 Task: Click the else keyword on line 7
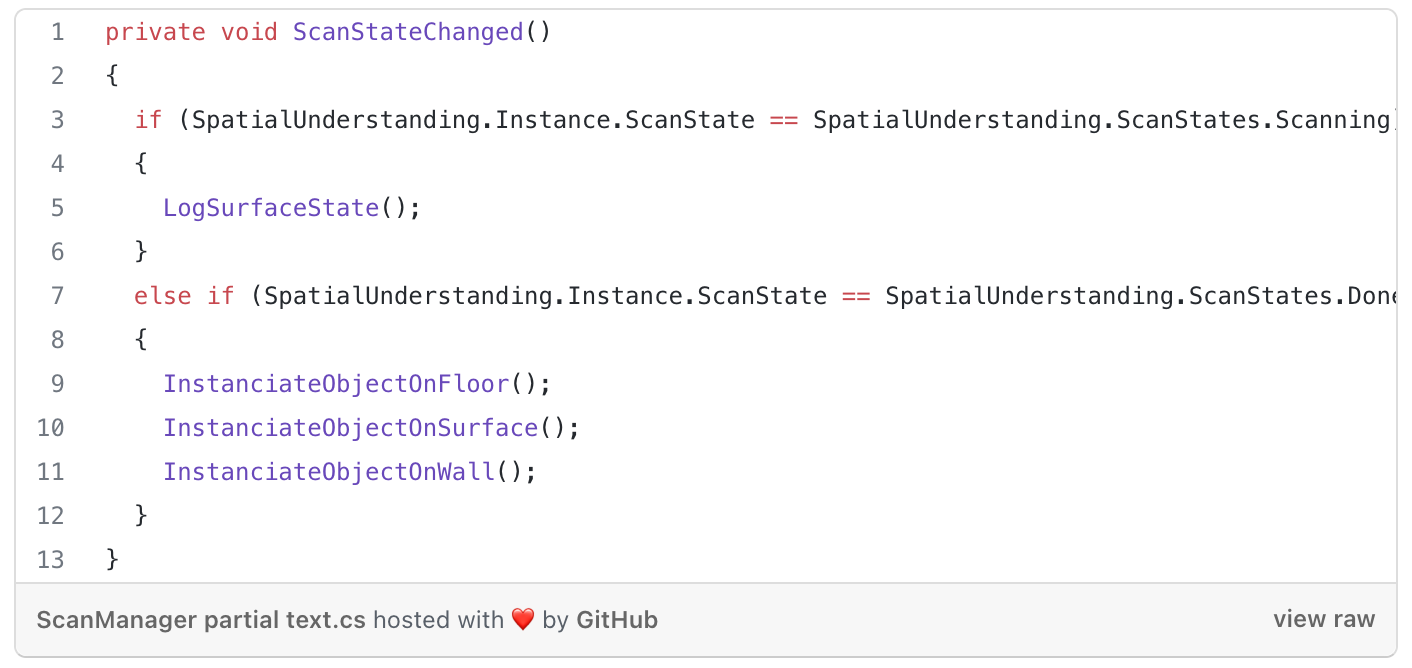[163, 296]
